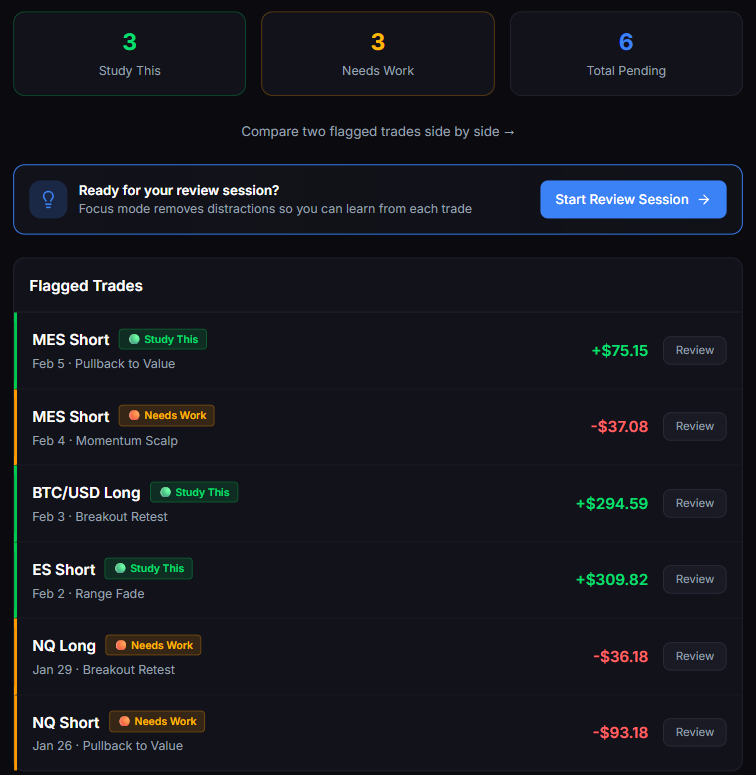Click Study This badge on Feb 5 trade

pos(163,339)
